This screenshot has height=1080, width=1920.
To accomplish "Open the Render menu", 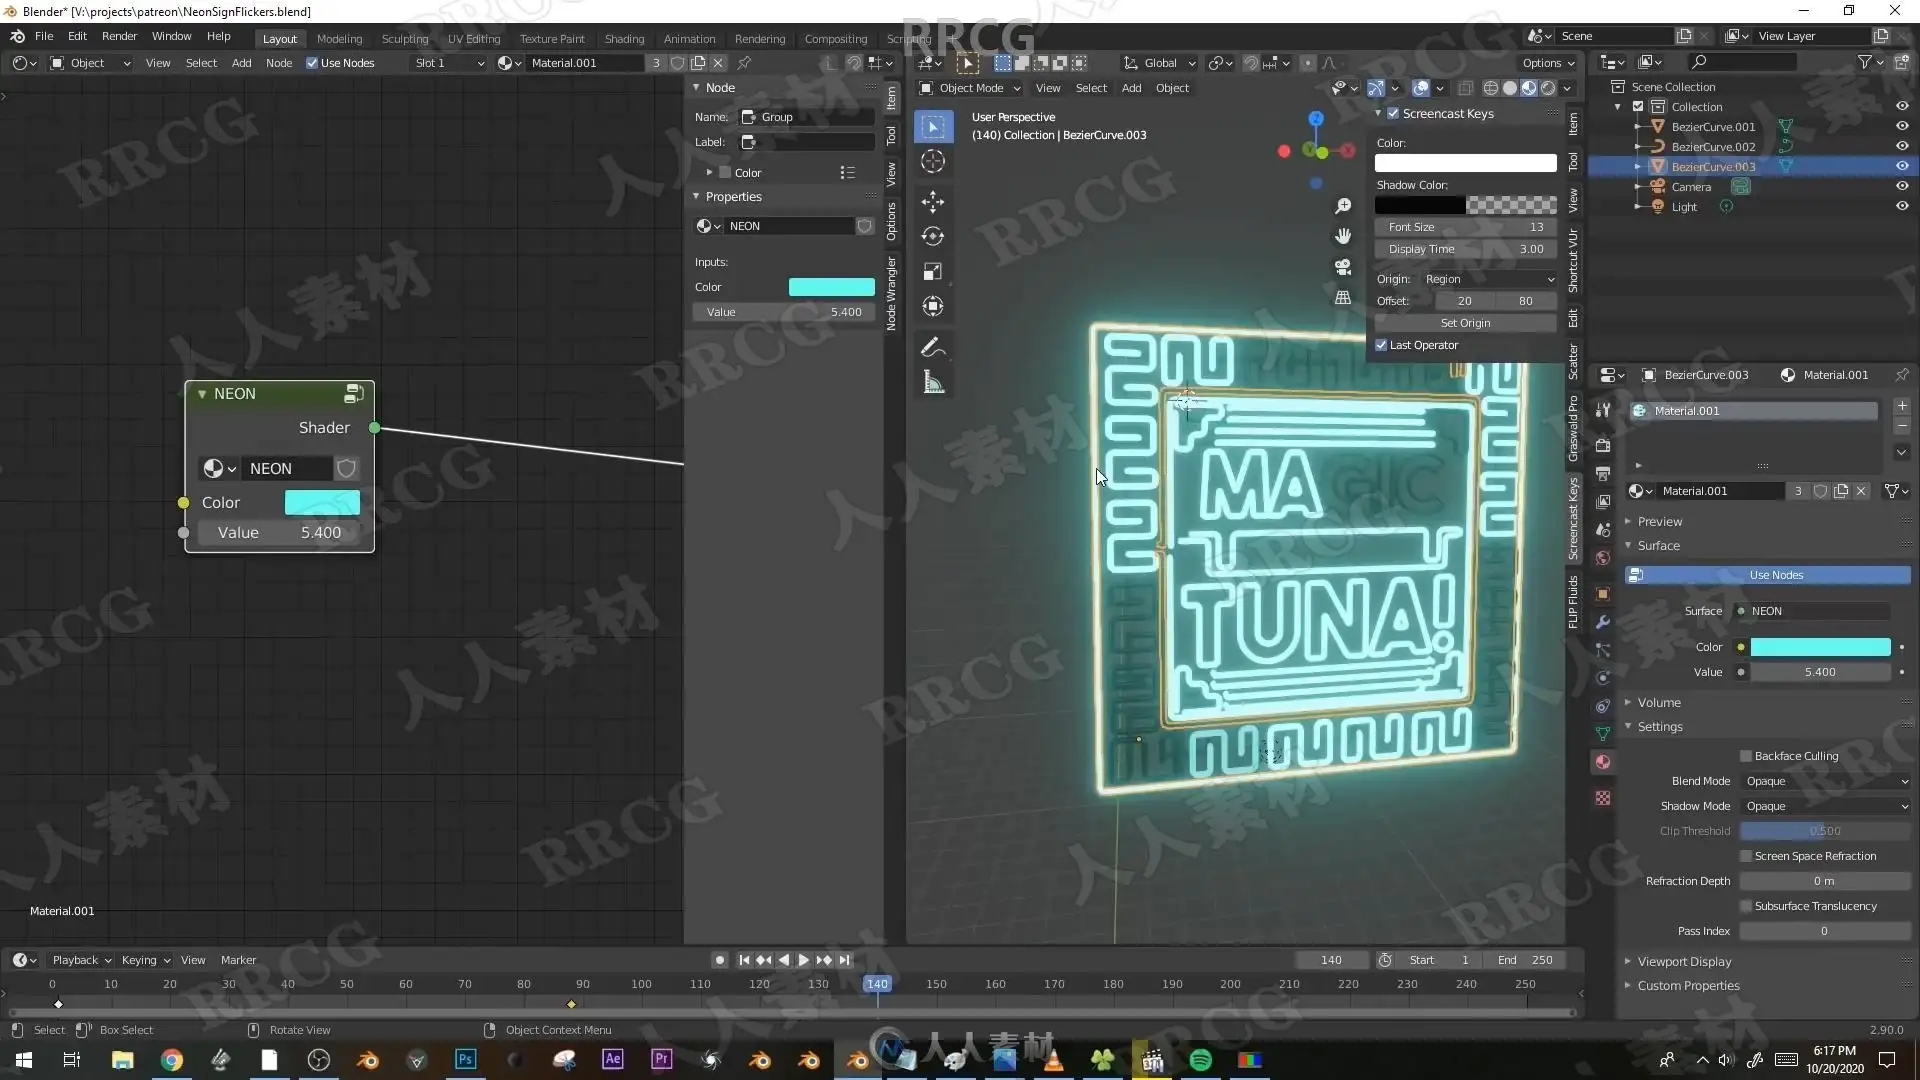I will 119,36.
